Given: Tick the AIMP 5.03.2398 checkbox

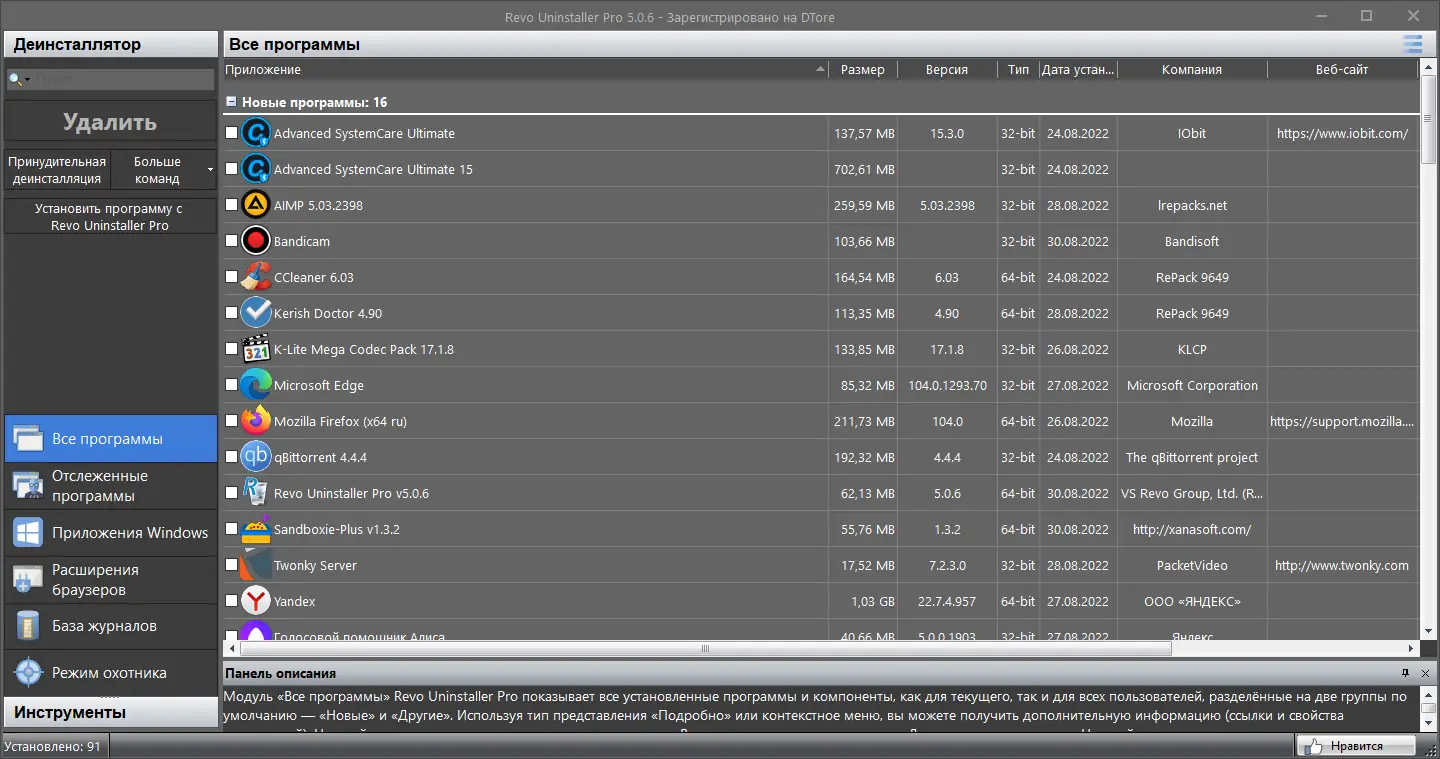Looking at the screenshot, I should (232, 204).
